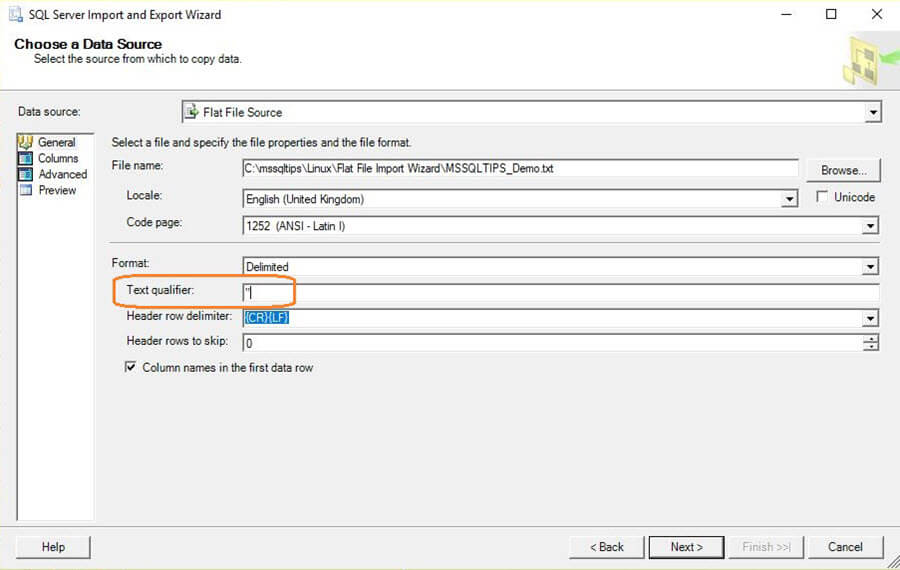Proceed with the Next button
Image resolution: width=900 pixels, height=570 pixels.
(686, 547)
